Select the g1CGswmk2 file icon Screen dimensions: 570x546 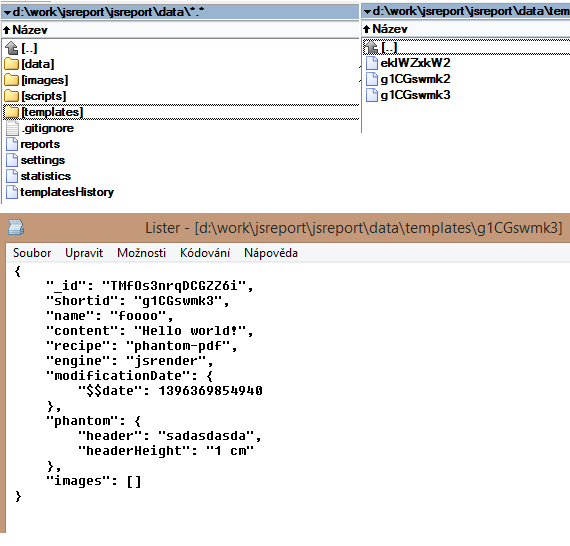coord(372,79)
